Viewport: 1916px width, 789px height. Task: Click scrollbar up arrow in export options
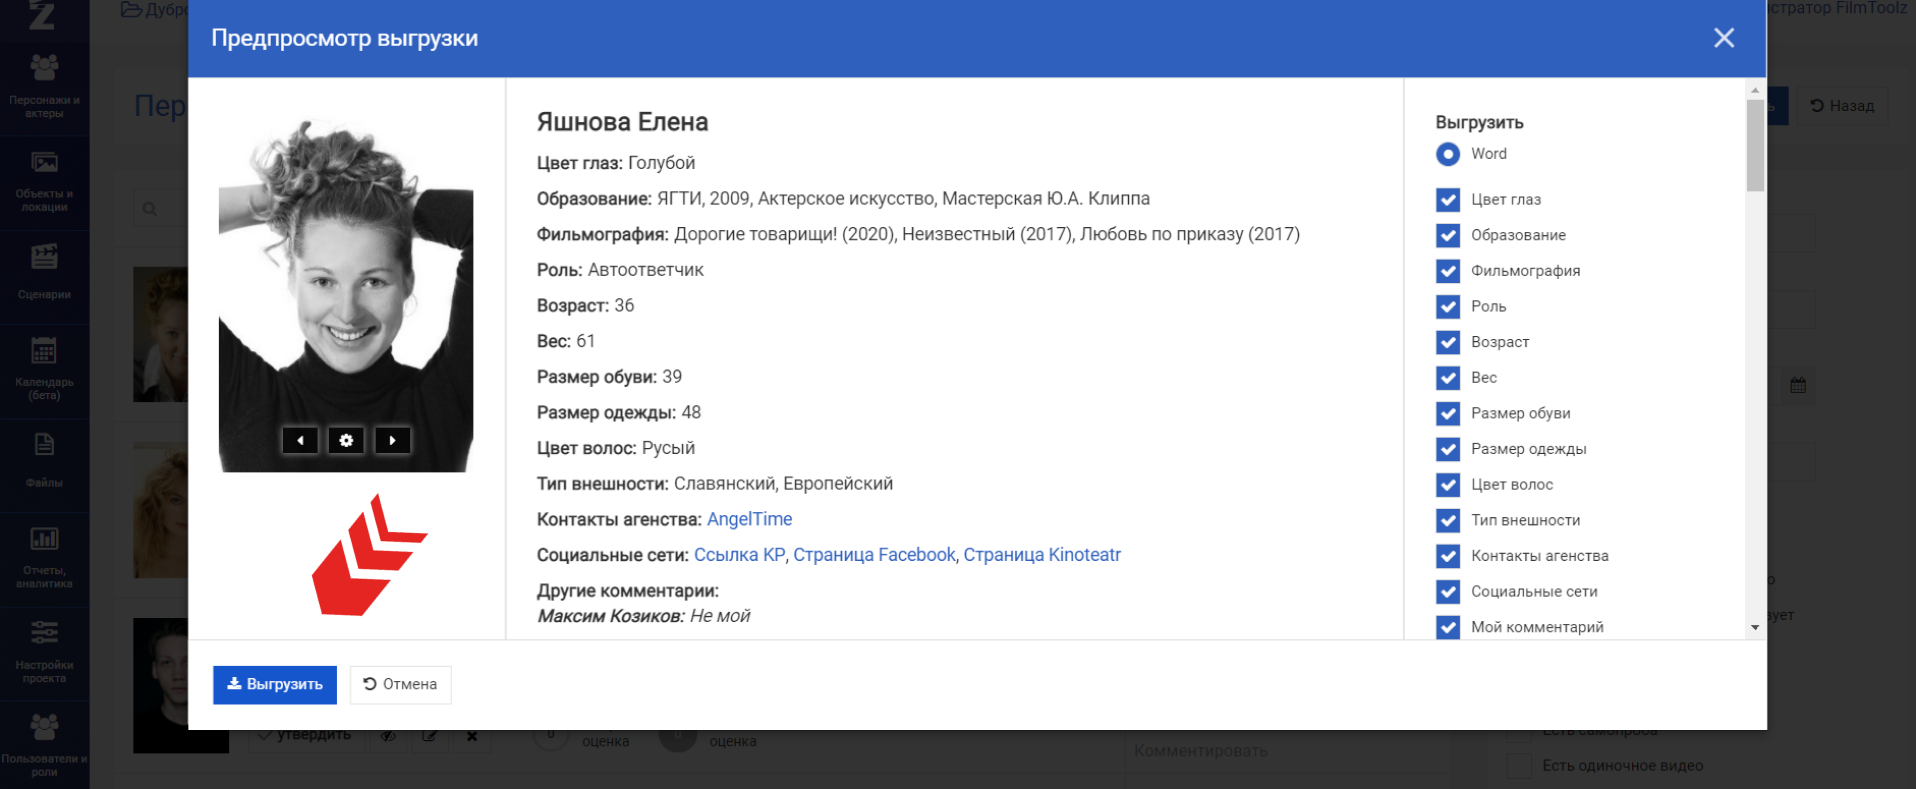point(1755,90)
